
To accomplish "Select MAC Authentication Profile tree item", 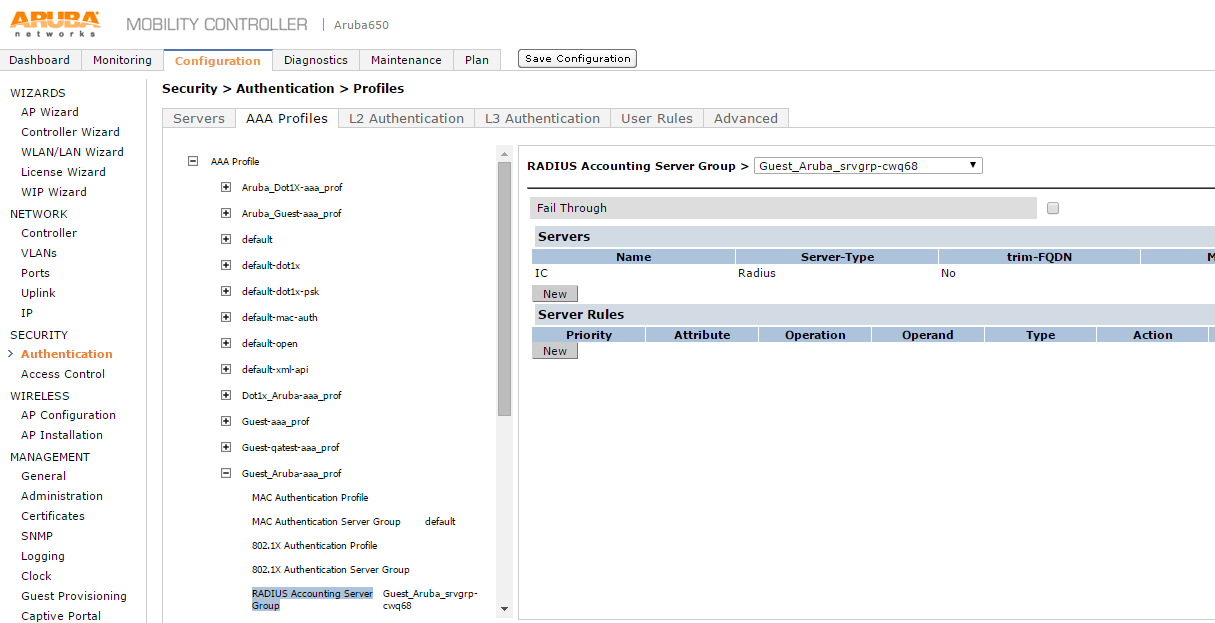I will [x=310, y=497].
